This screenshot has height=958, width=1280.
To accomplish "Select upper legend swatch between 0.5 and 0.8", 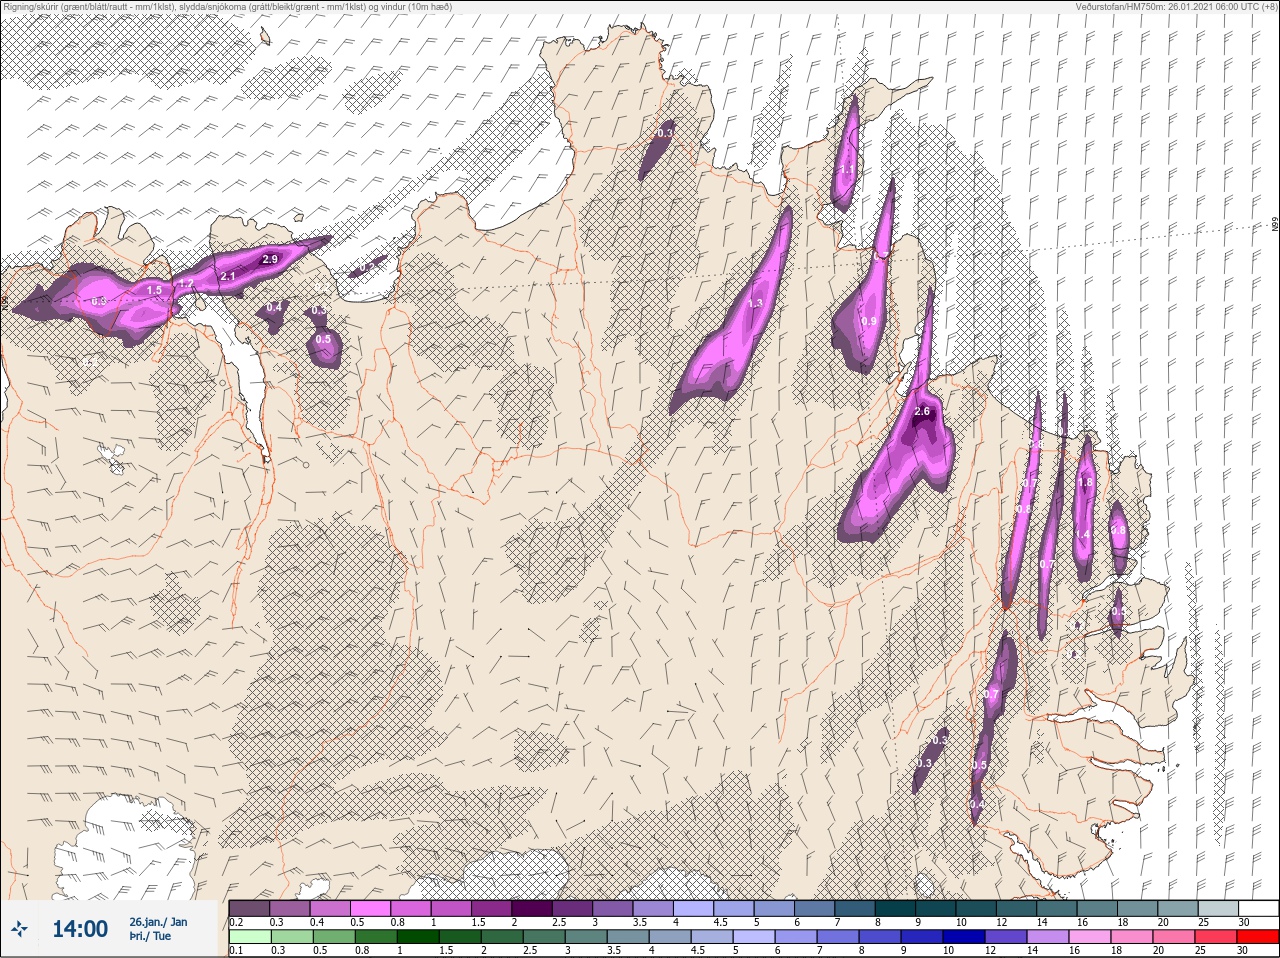I will (370, 908).
